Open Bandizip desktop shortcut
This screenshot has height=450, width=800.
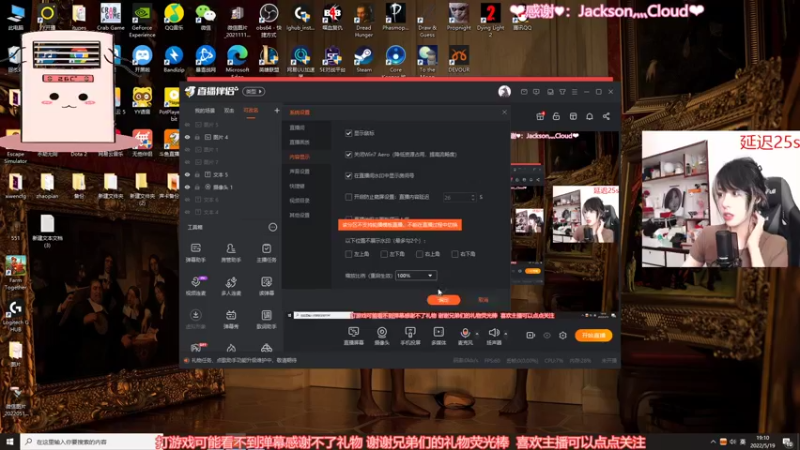pos(173,59)
